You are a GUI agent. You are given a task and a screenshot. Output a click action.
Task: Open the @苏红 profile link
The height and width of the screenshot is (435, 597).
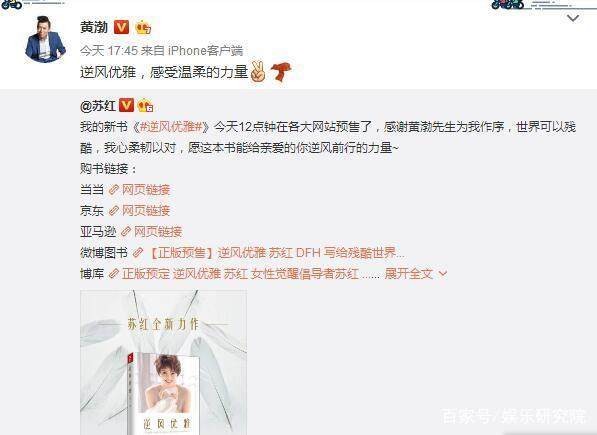98,105
